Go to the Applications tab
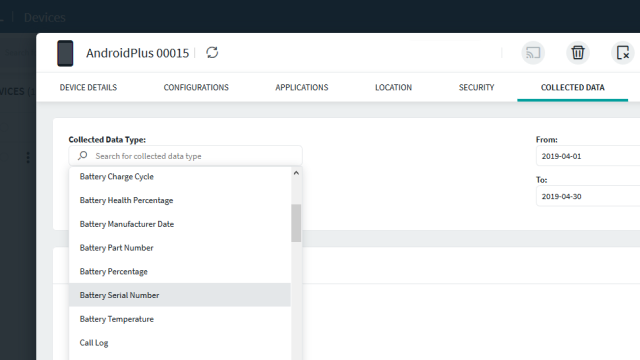Viewport: 640px width, 360px height. coord(302,87)
